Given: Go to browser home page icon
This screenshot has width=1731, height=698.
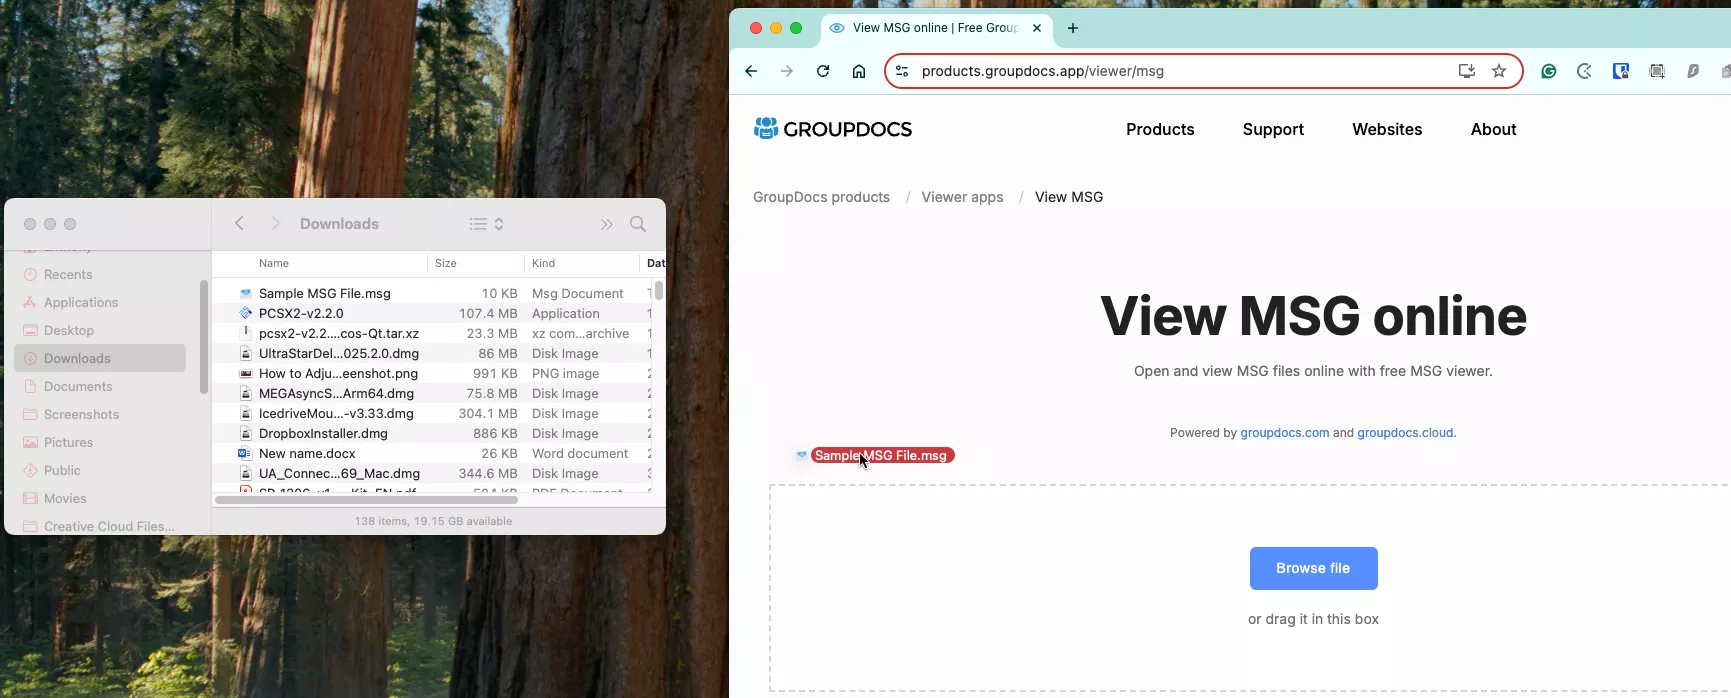Looking at the screenshot, I should [x=858, y=71].
